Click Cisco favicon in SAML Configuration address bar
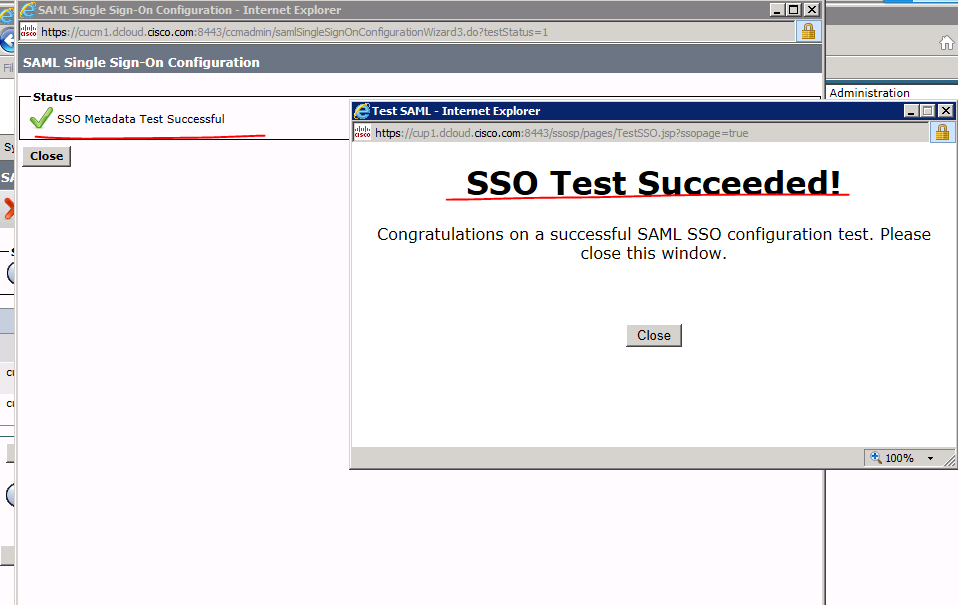The width and height of the screenshot is (958, 605). coord(29,32)
